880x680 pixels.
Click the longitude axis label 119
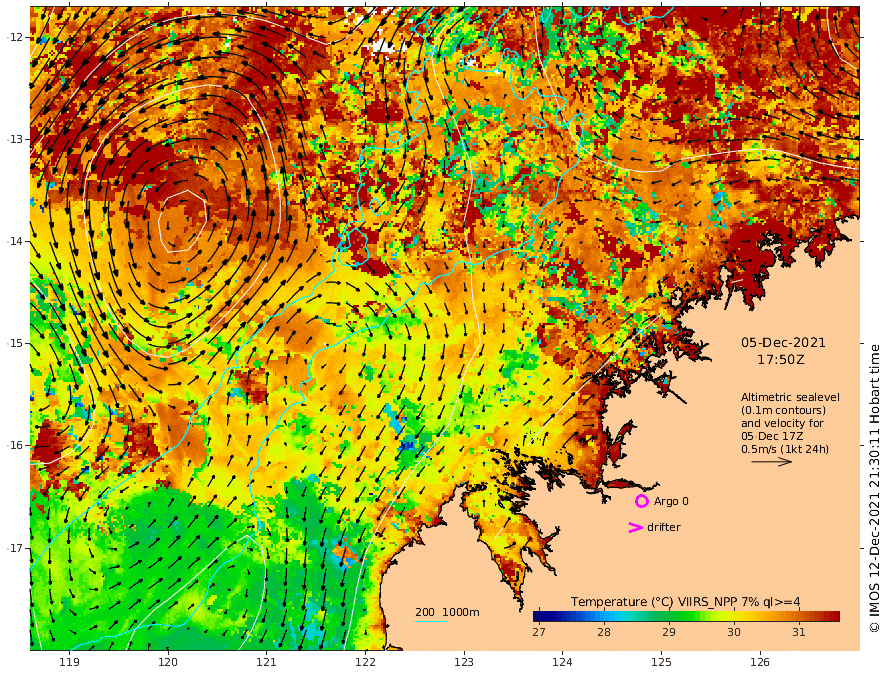coord(69,662)
